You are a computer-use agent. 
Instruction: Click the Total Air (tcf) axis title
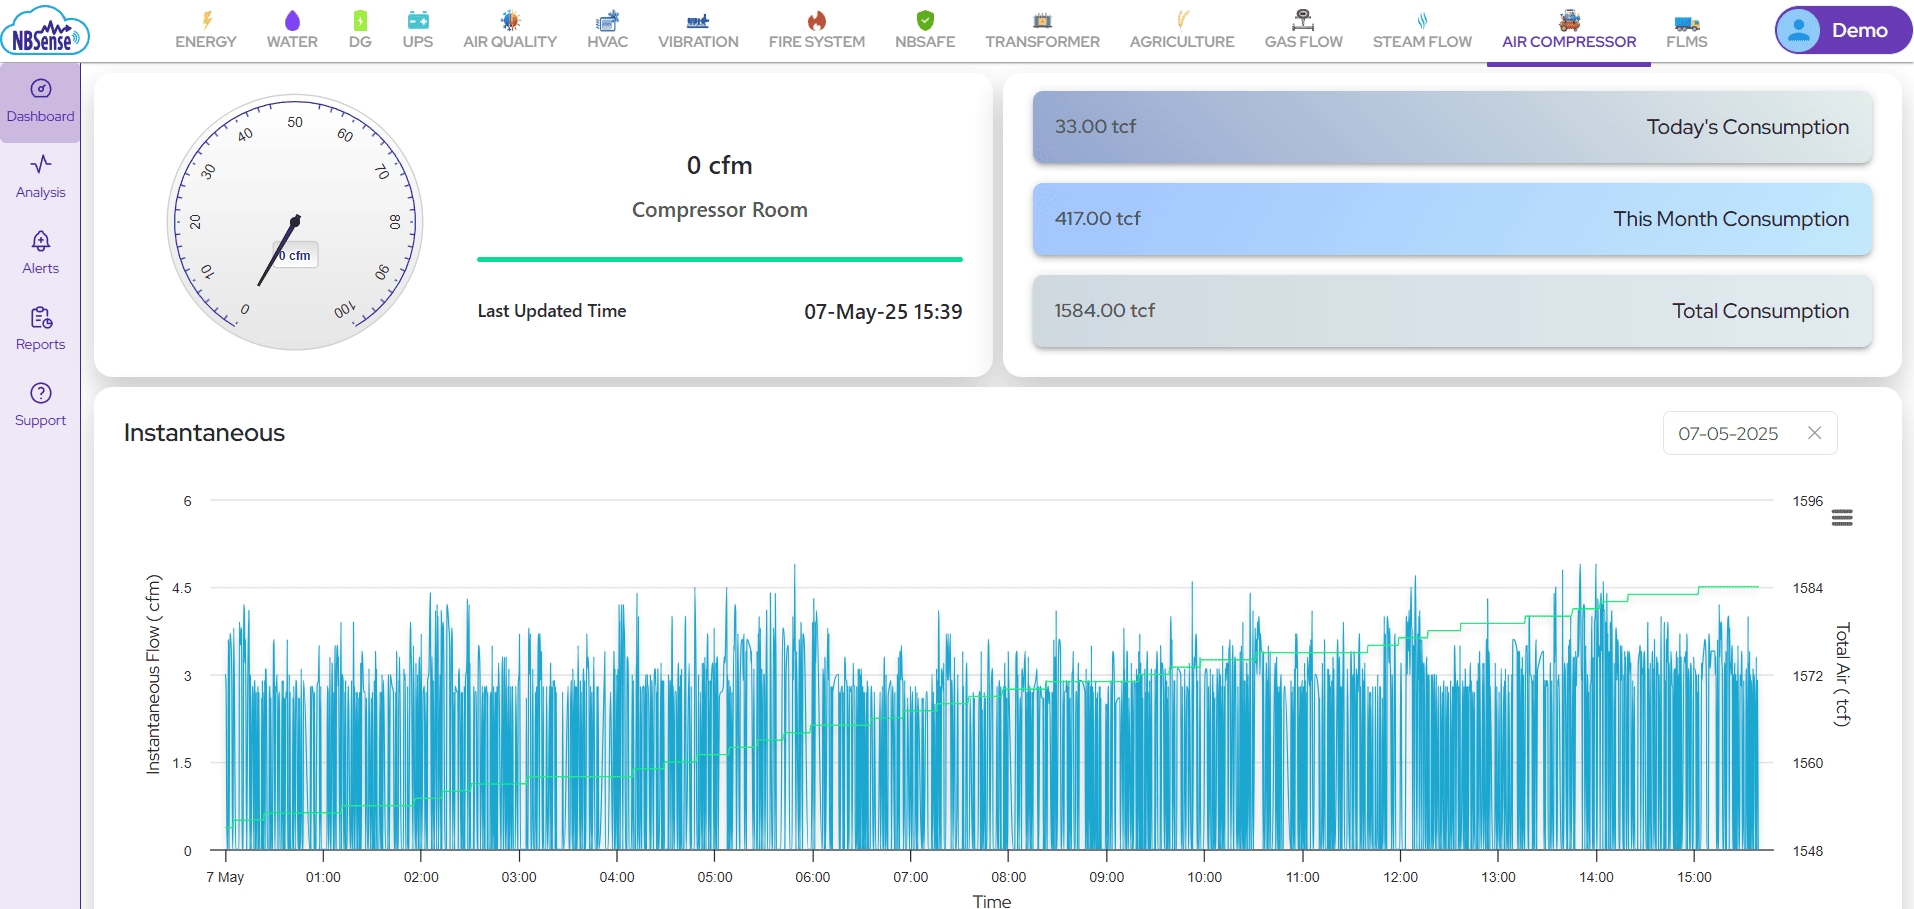pyautogui.click(x=1842, y=674)
